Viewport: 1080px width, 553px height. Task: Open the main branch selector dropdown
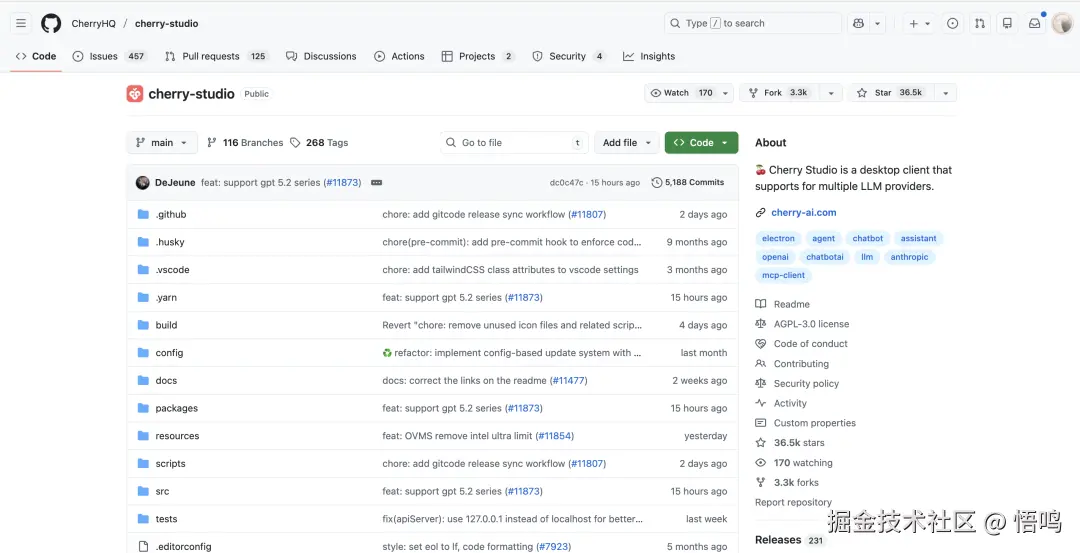click(162, 143)
